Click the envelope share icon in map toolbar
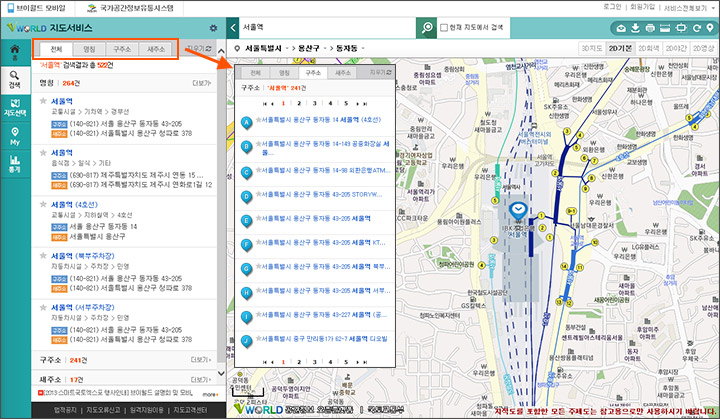The width and height of the screenshot is (720, 419). point(621,28)
